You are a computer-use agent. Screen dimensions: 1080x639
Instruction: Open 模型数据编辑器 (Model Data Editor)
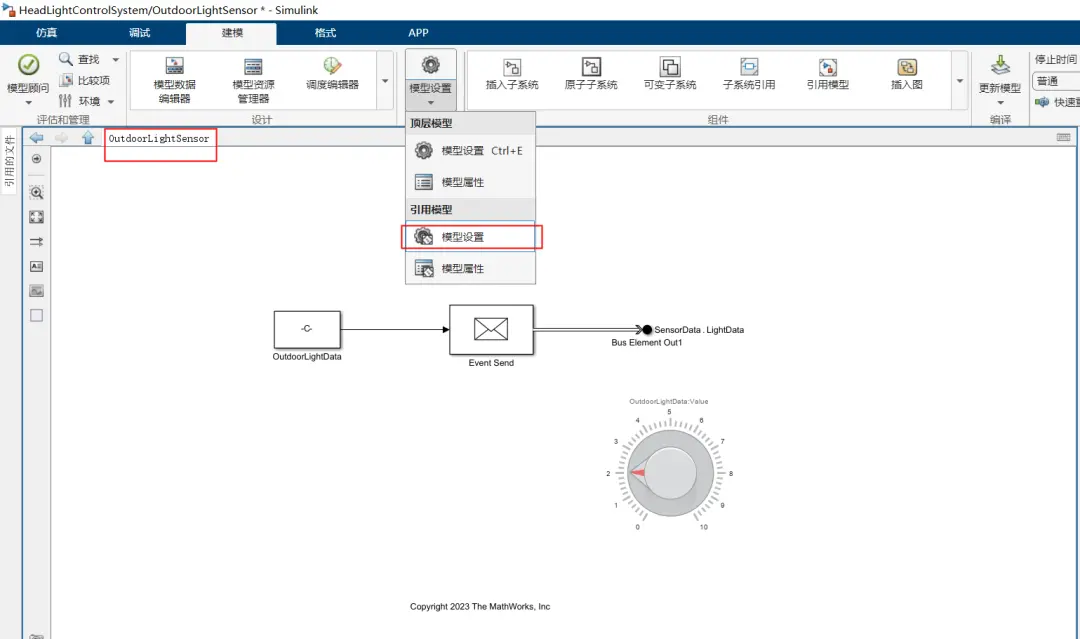(x=174, y=81)
